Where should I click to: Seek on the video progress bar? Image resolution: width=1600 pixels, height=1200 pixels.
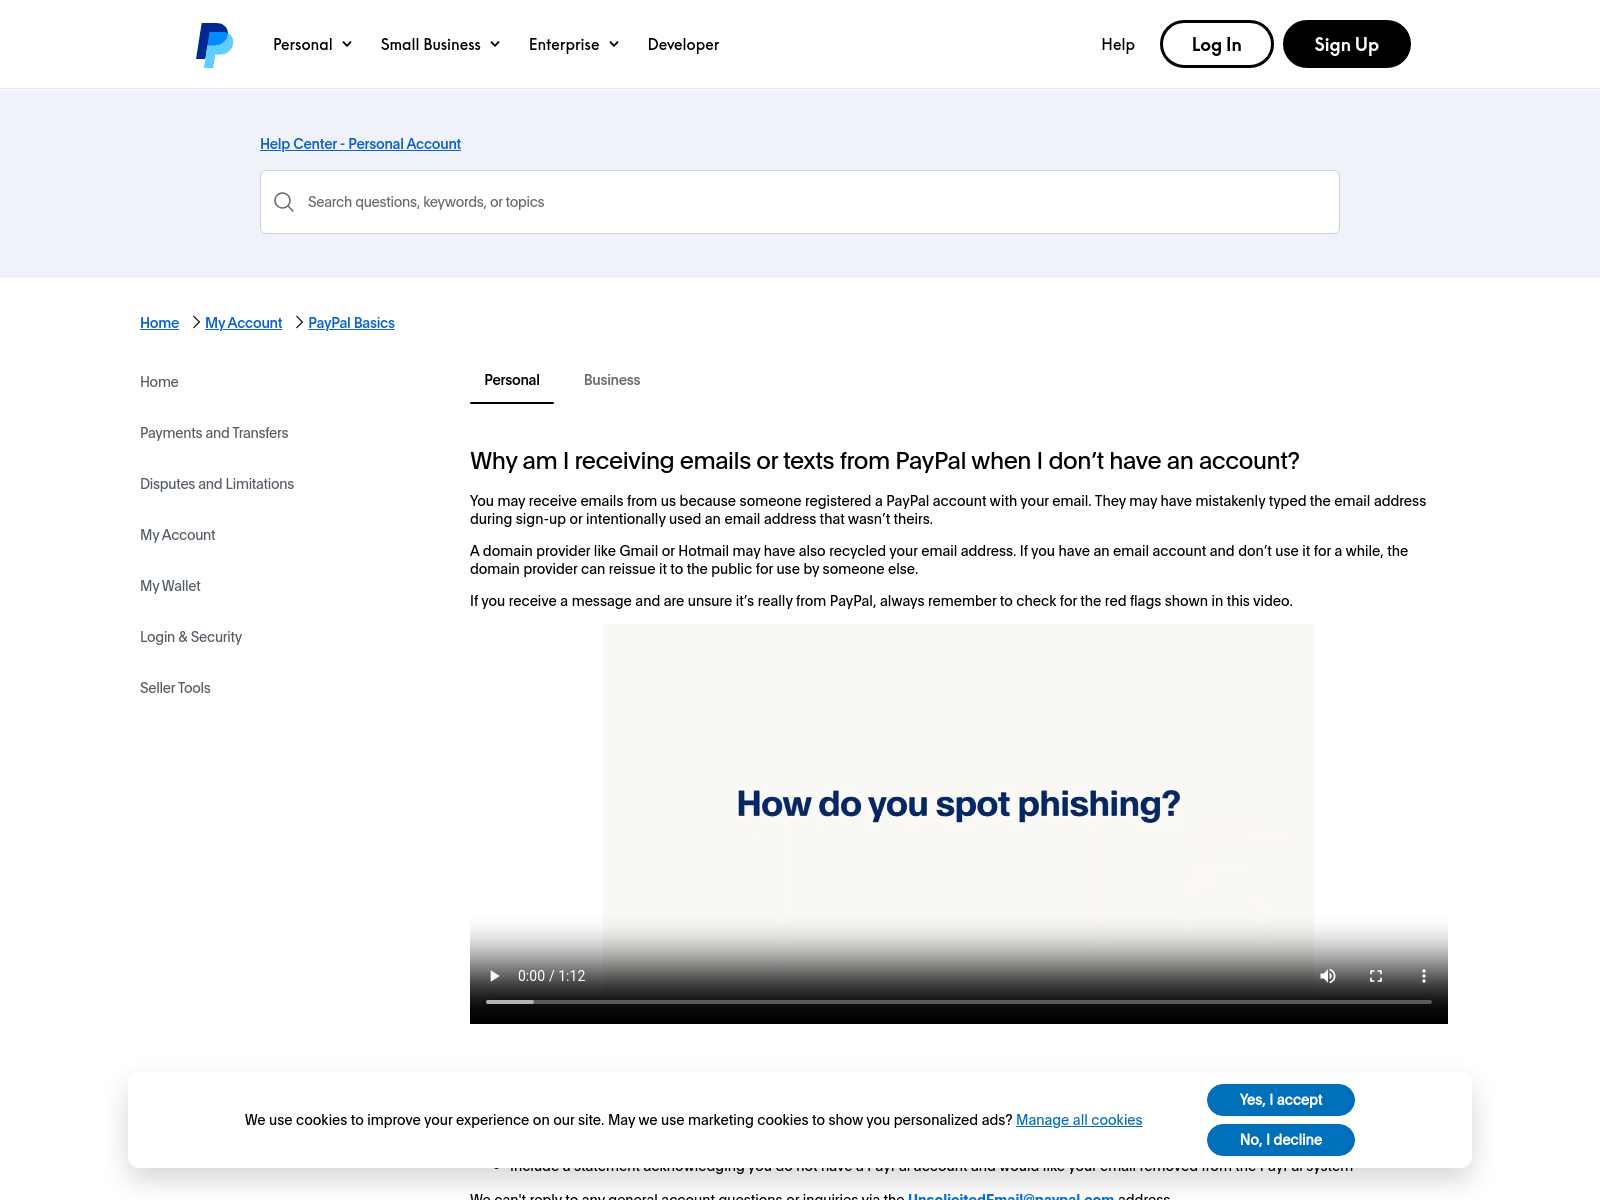pos(959,1002)
